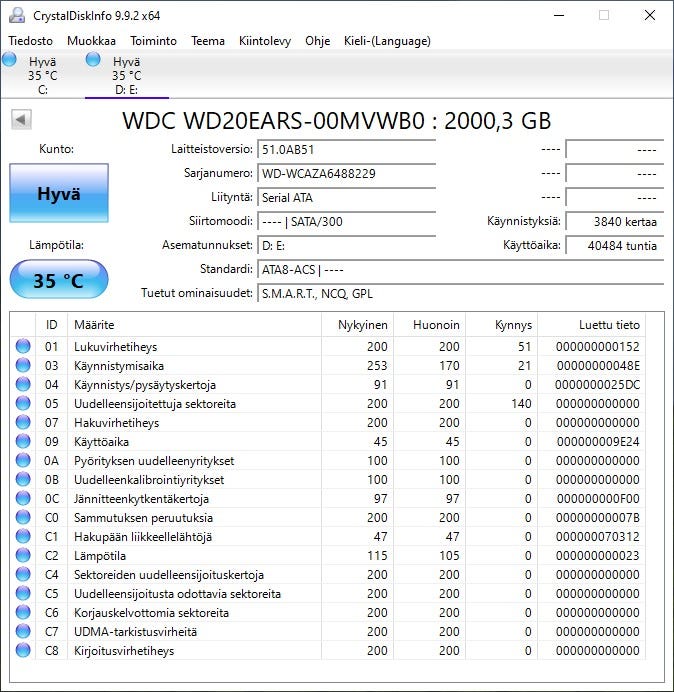
Task: Open the Muokkaa menu
Action: (x=91, y=41)
